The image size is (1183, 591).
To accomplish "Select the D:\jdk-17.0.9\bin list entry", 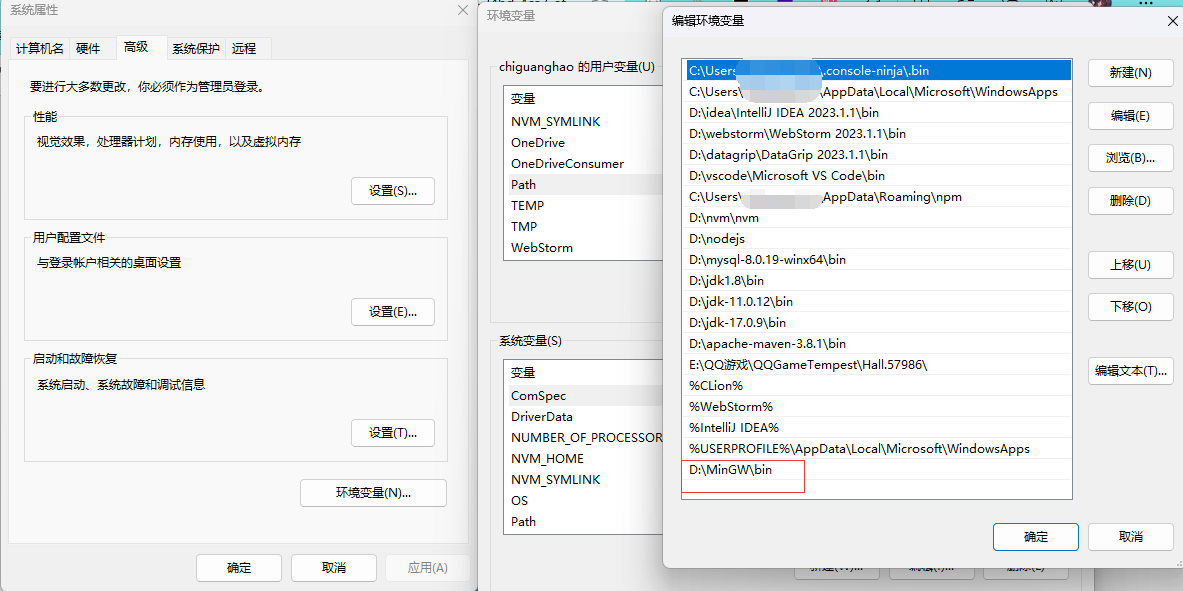I will [738, 322].
